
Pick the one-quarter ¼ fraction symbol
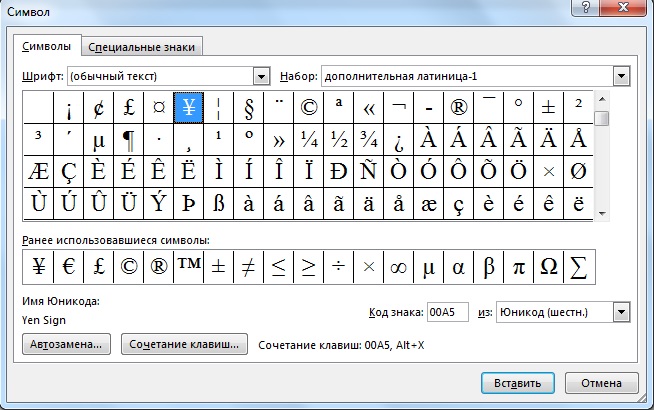309,140
